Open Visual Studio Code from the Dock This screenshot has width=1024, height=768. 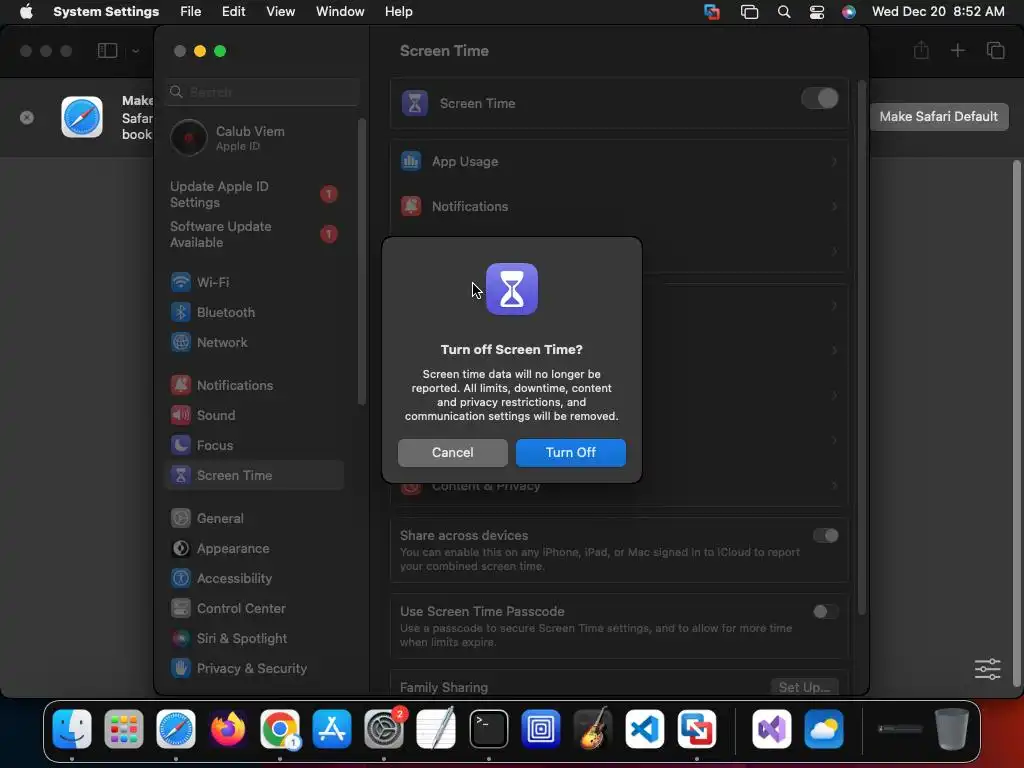pyautogui.click(x=645, y=729)
